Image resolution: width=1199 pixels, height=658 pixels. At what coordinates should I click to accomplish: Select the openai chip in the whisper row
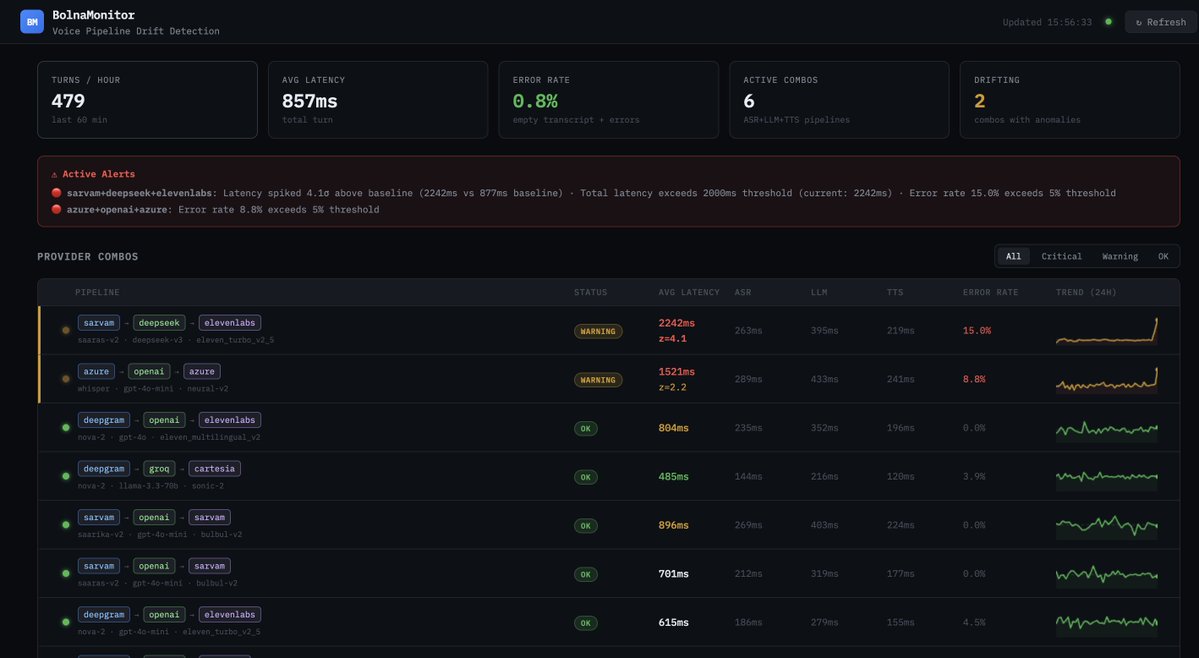click(148, 371)
